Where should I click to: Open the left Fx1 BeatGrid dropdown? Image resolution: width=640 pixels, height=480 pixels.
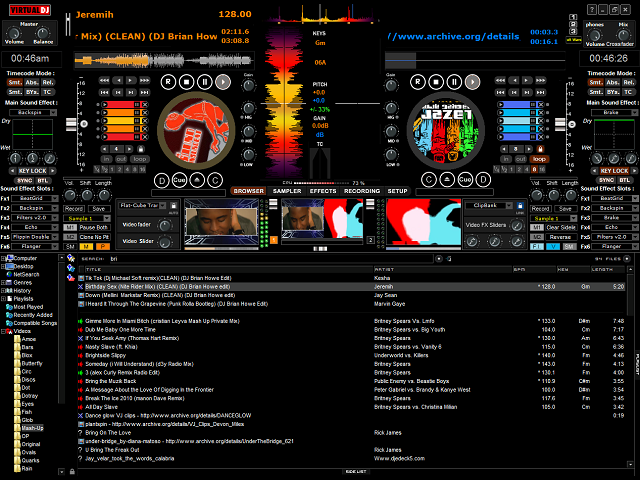pyautogui.click(x=34, y=198)
